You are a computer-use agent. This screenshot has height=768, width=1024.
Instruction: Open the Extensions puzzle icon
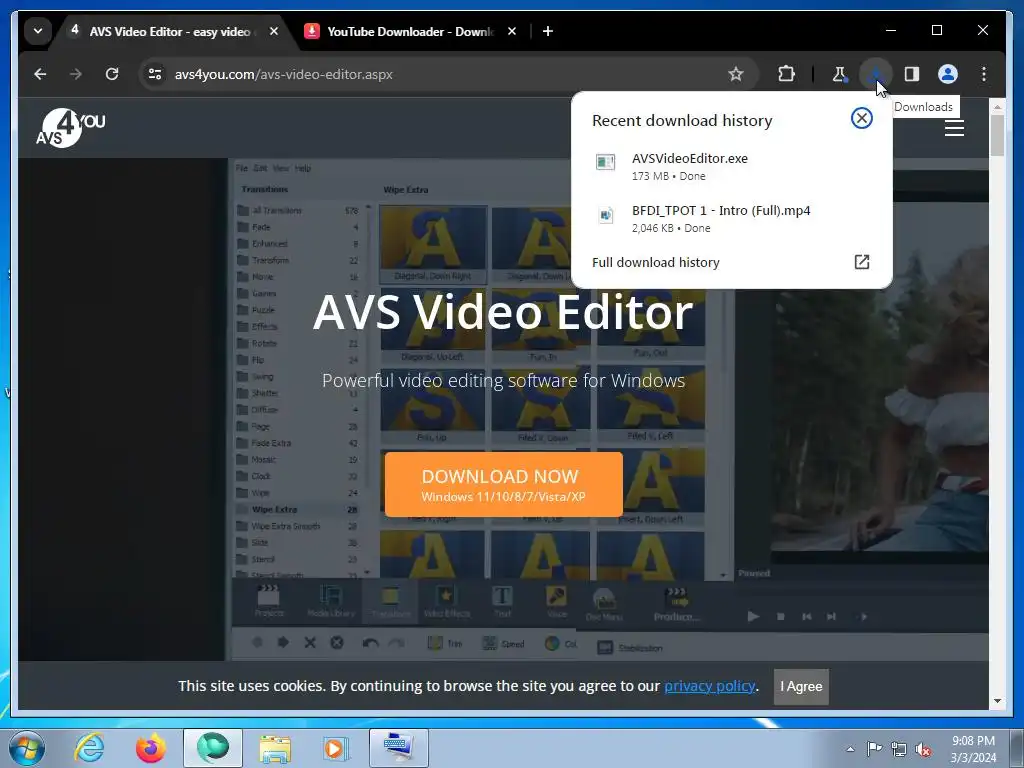point(786,74)
